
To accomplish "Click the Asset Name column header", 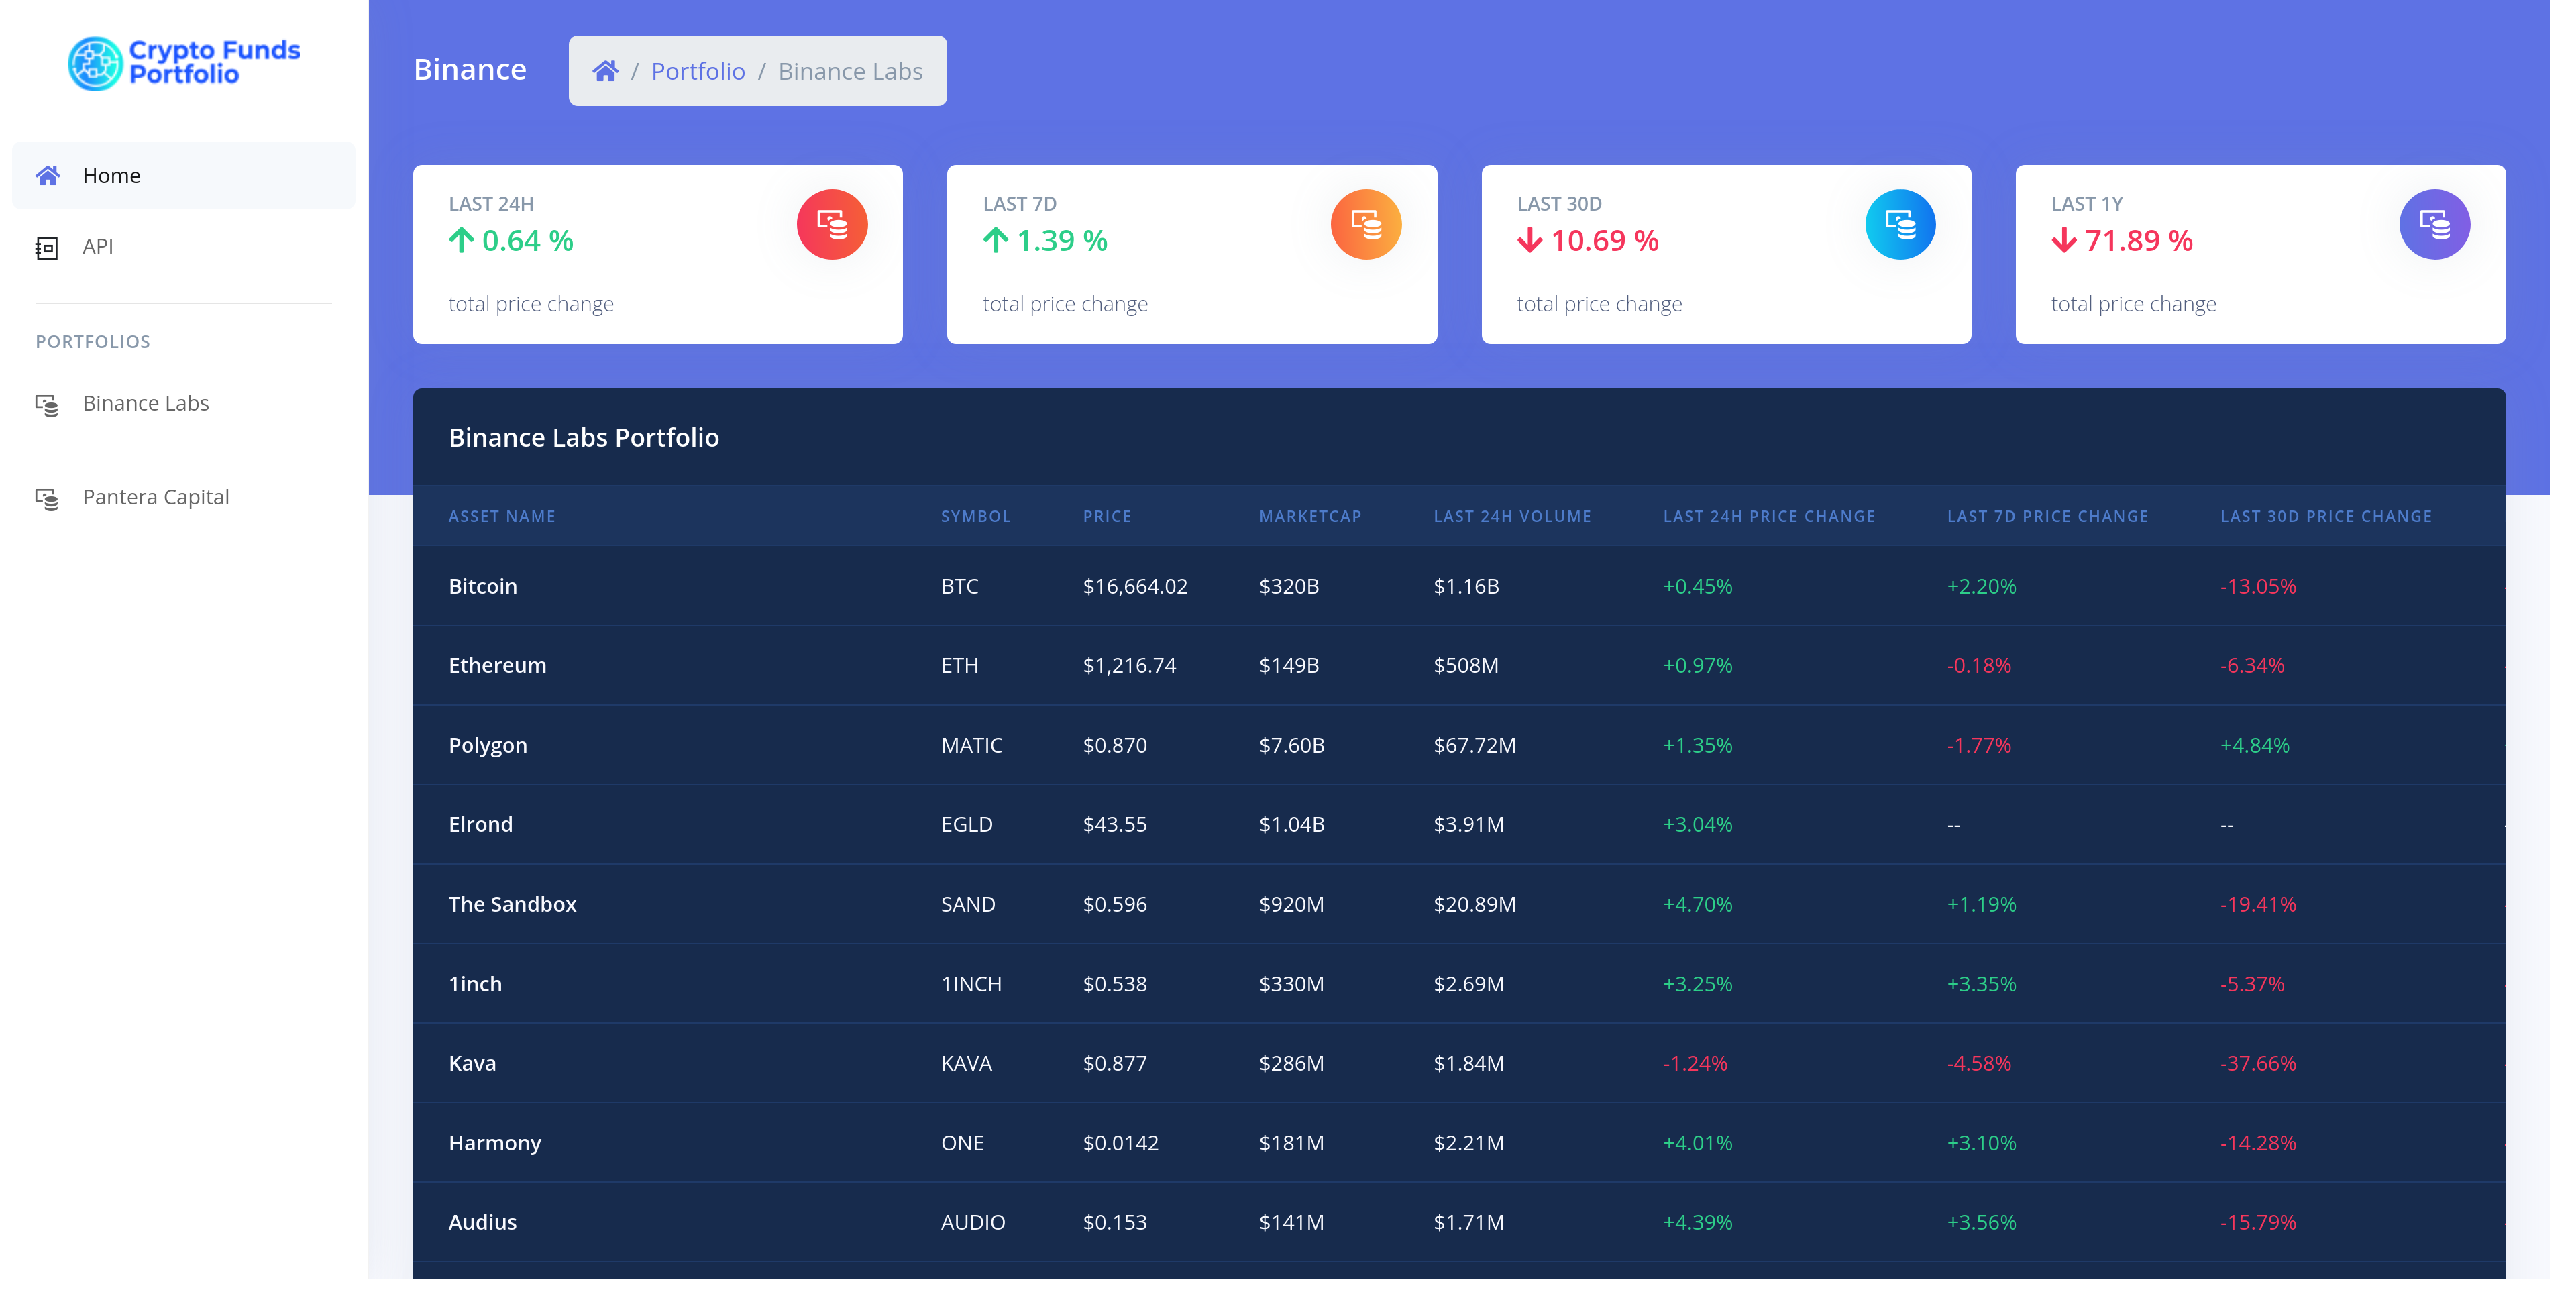I will 502,516.
